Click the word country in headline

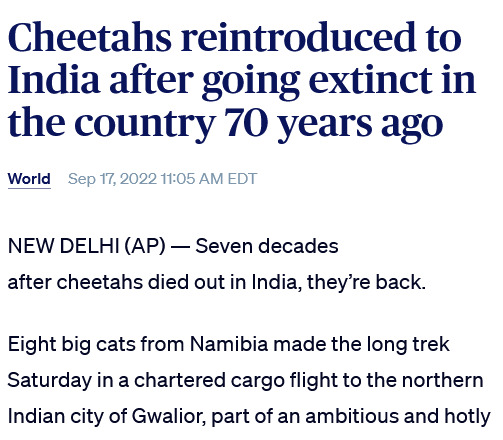click(x=145, y=124)
